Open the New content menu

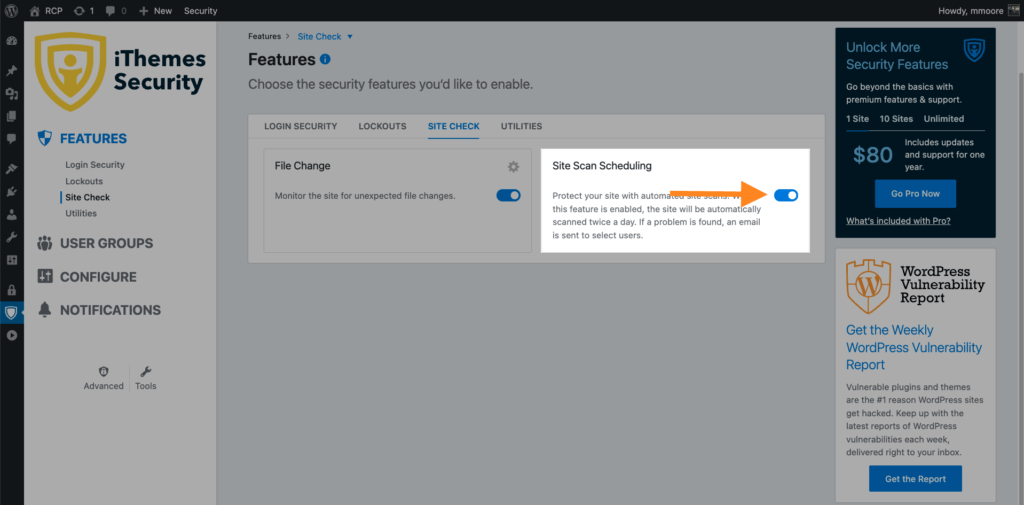tap(155, 10)
